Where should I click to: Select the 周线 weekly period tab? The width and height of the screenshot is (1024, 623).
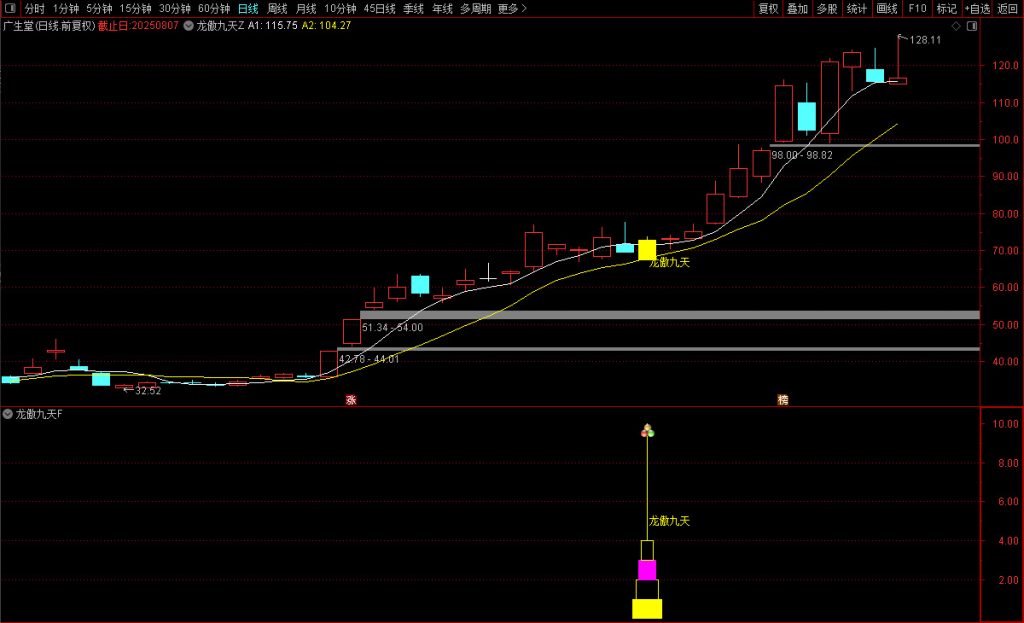pyautogui.click(x=277, y=9)
